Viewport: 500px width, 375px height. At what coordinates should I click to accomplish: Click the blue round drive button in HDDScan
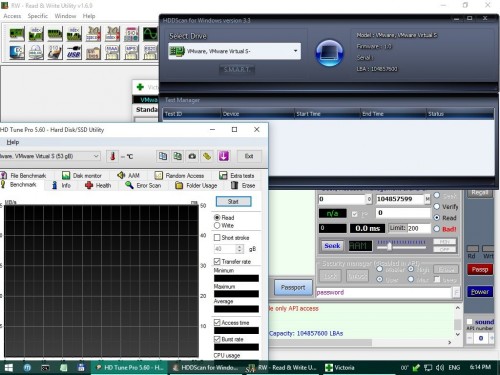click(329, 53)
